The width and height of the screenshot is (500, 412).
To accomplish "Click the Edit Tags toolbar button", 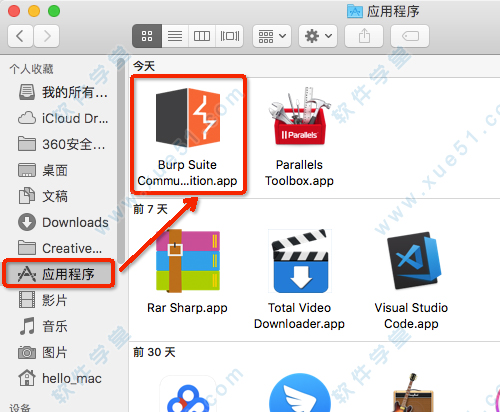I will 410,36.
